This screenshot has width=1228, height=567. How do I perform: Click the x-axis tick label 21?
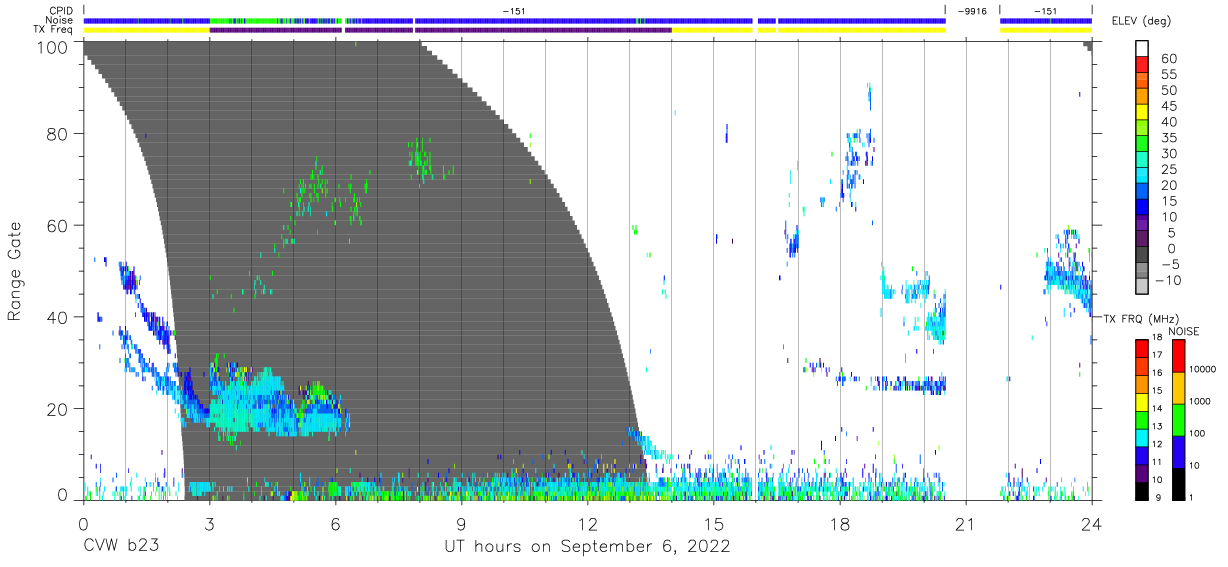click(966, 524)
